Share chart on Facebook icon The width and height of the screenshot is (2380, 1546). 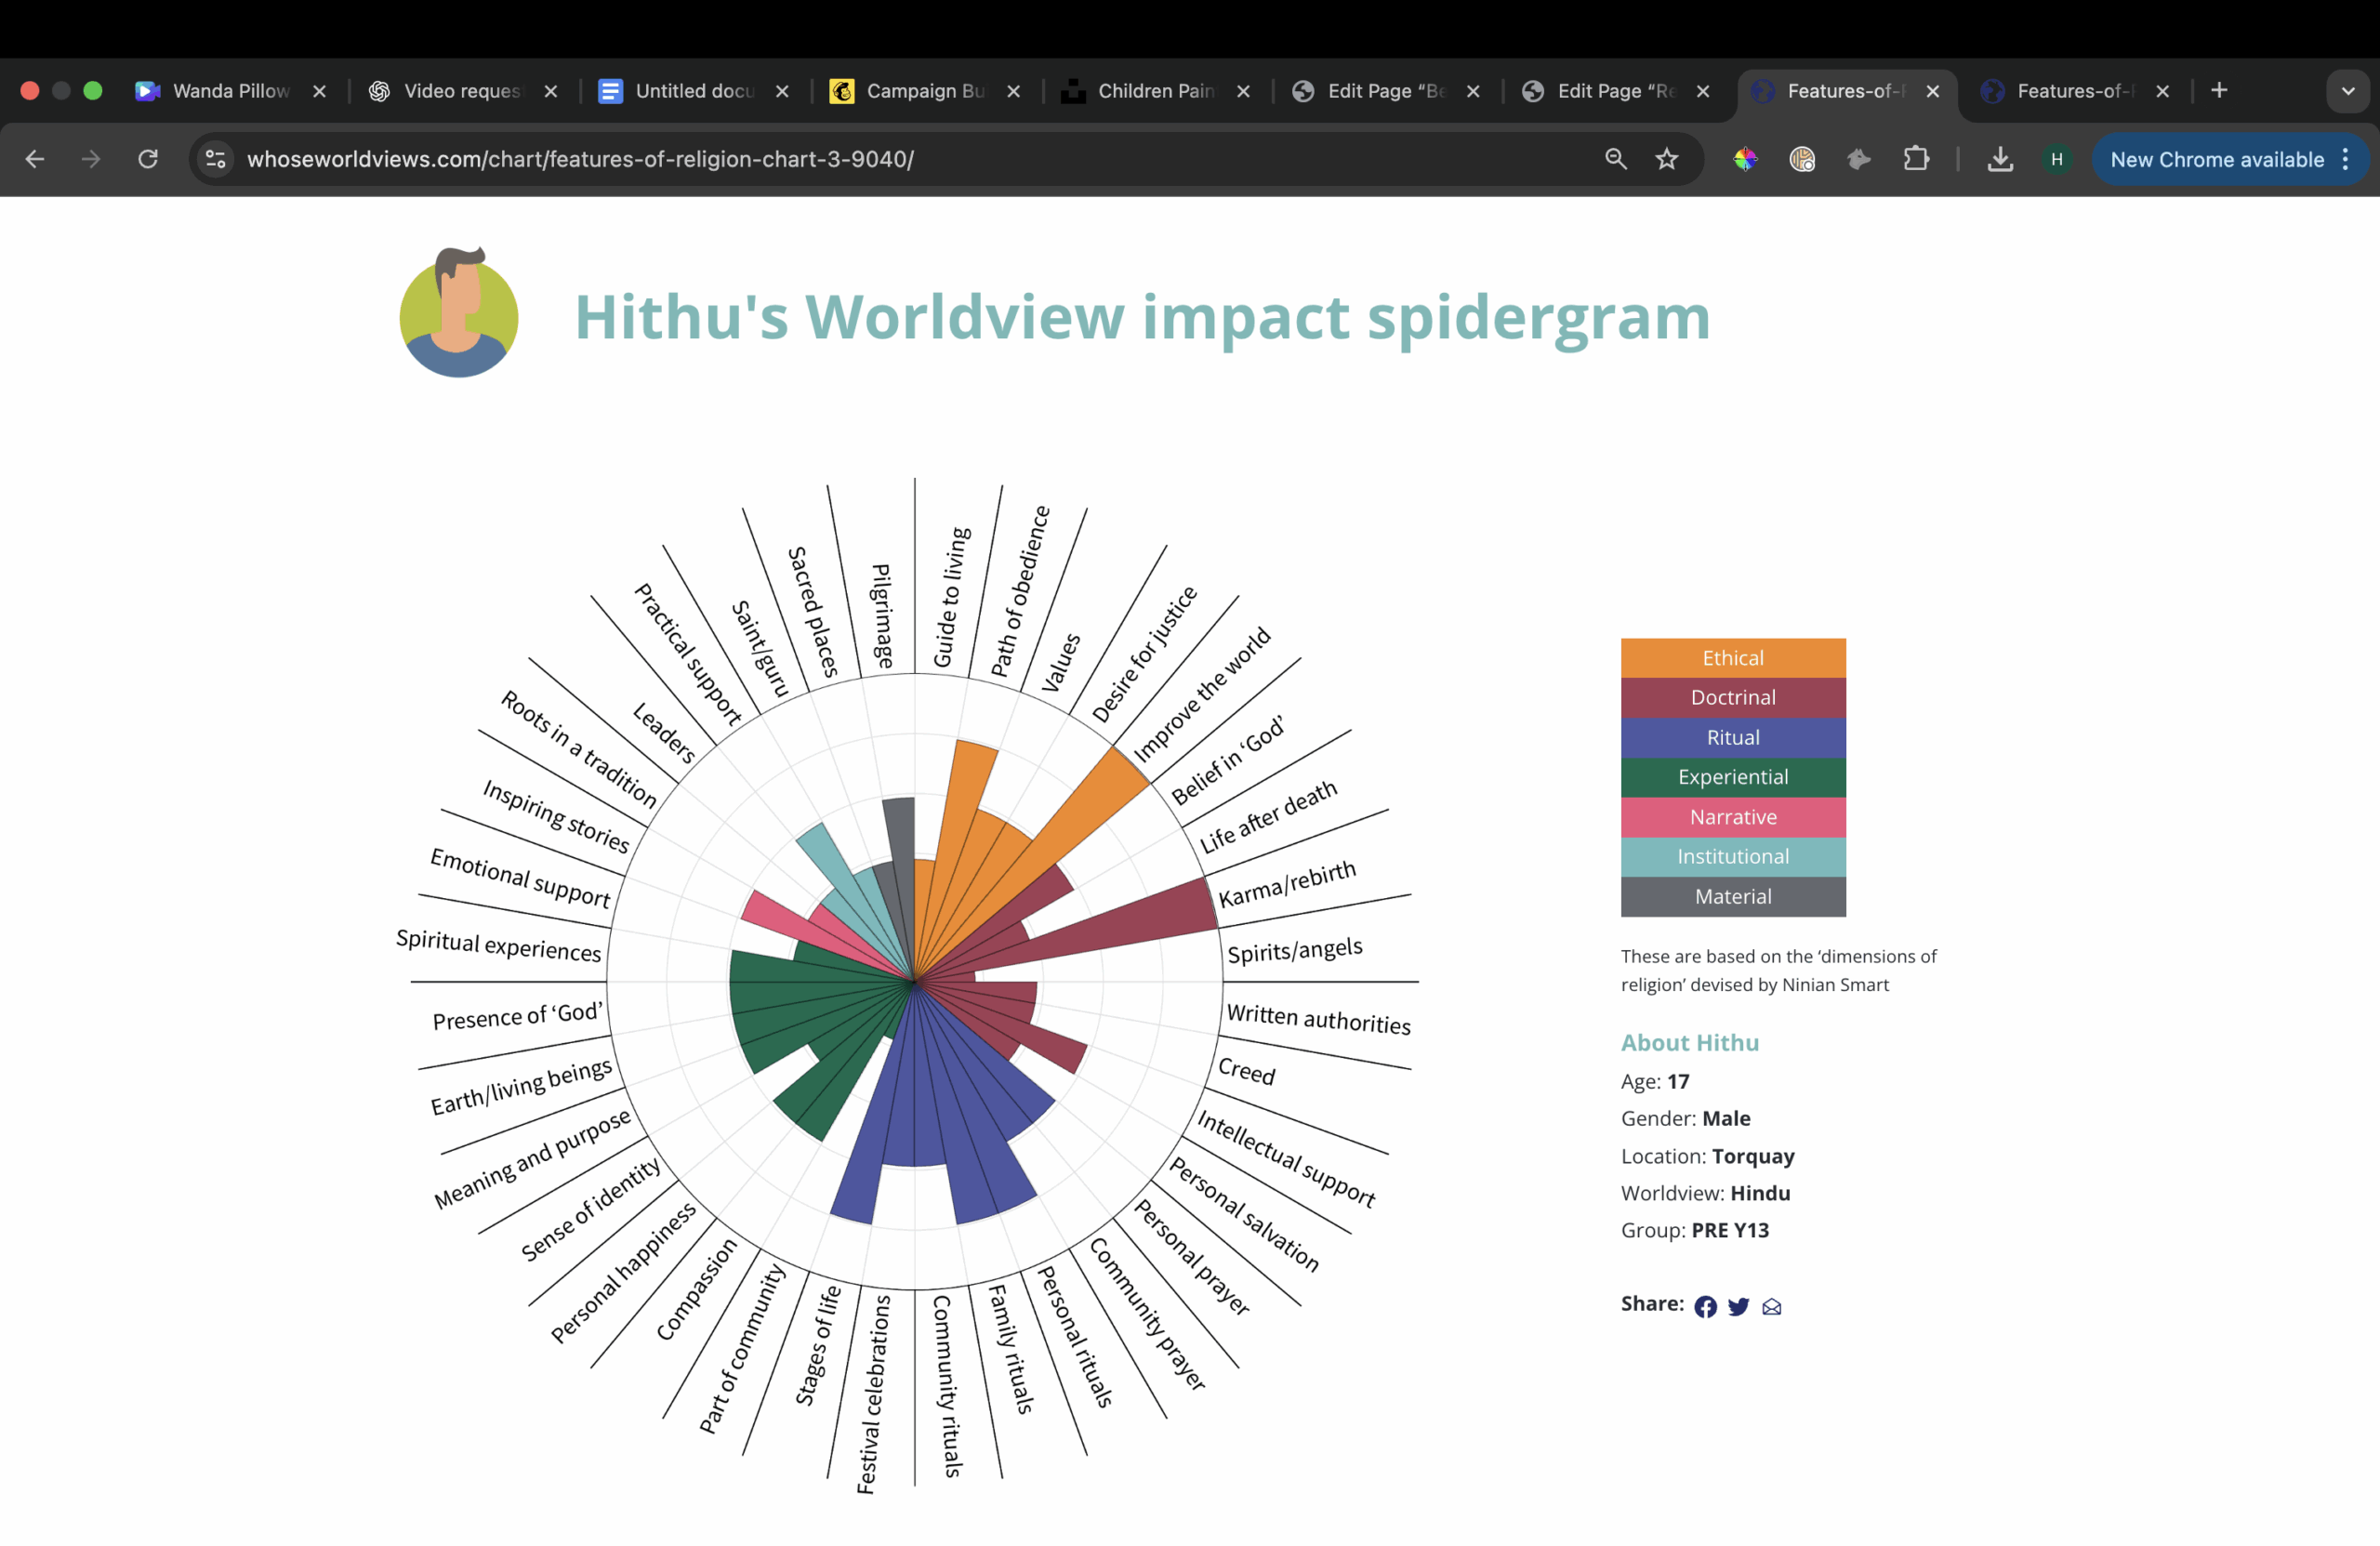tap(1705, 1307)
